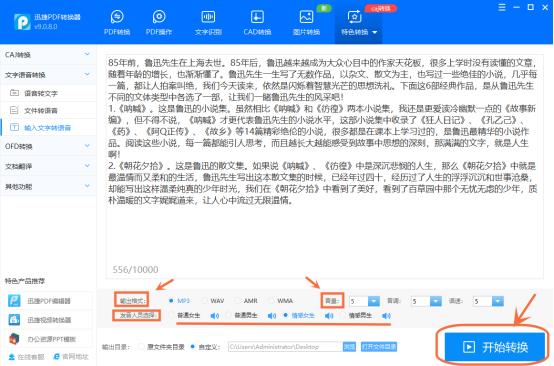Open the hamburger menu icon in title bar
The width and height of the screenshot is (554, 366).
[x=502, y=7]
